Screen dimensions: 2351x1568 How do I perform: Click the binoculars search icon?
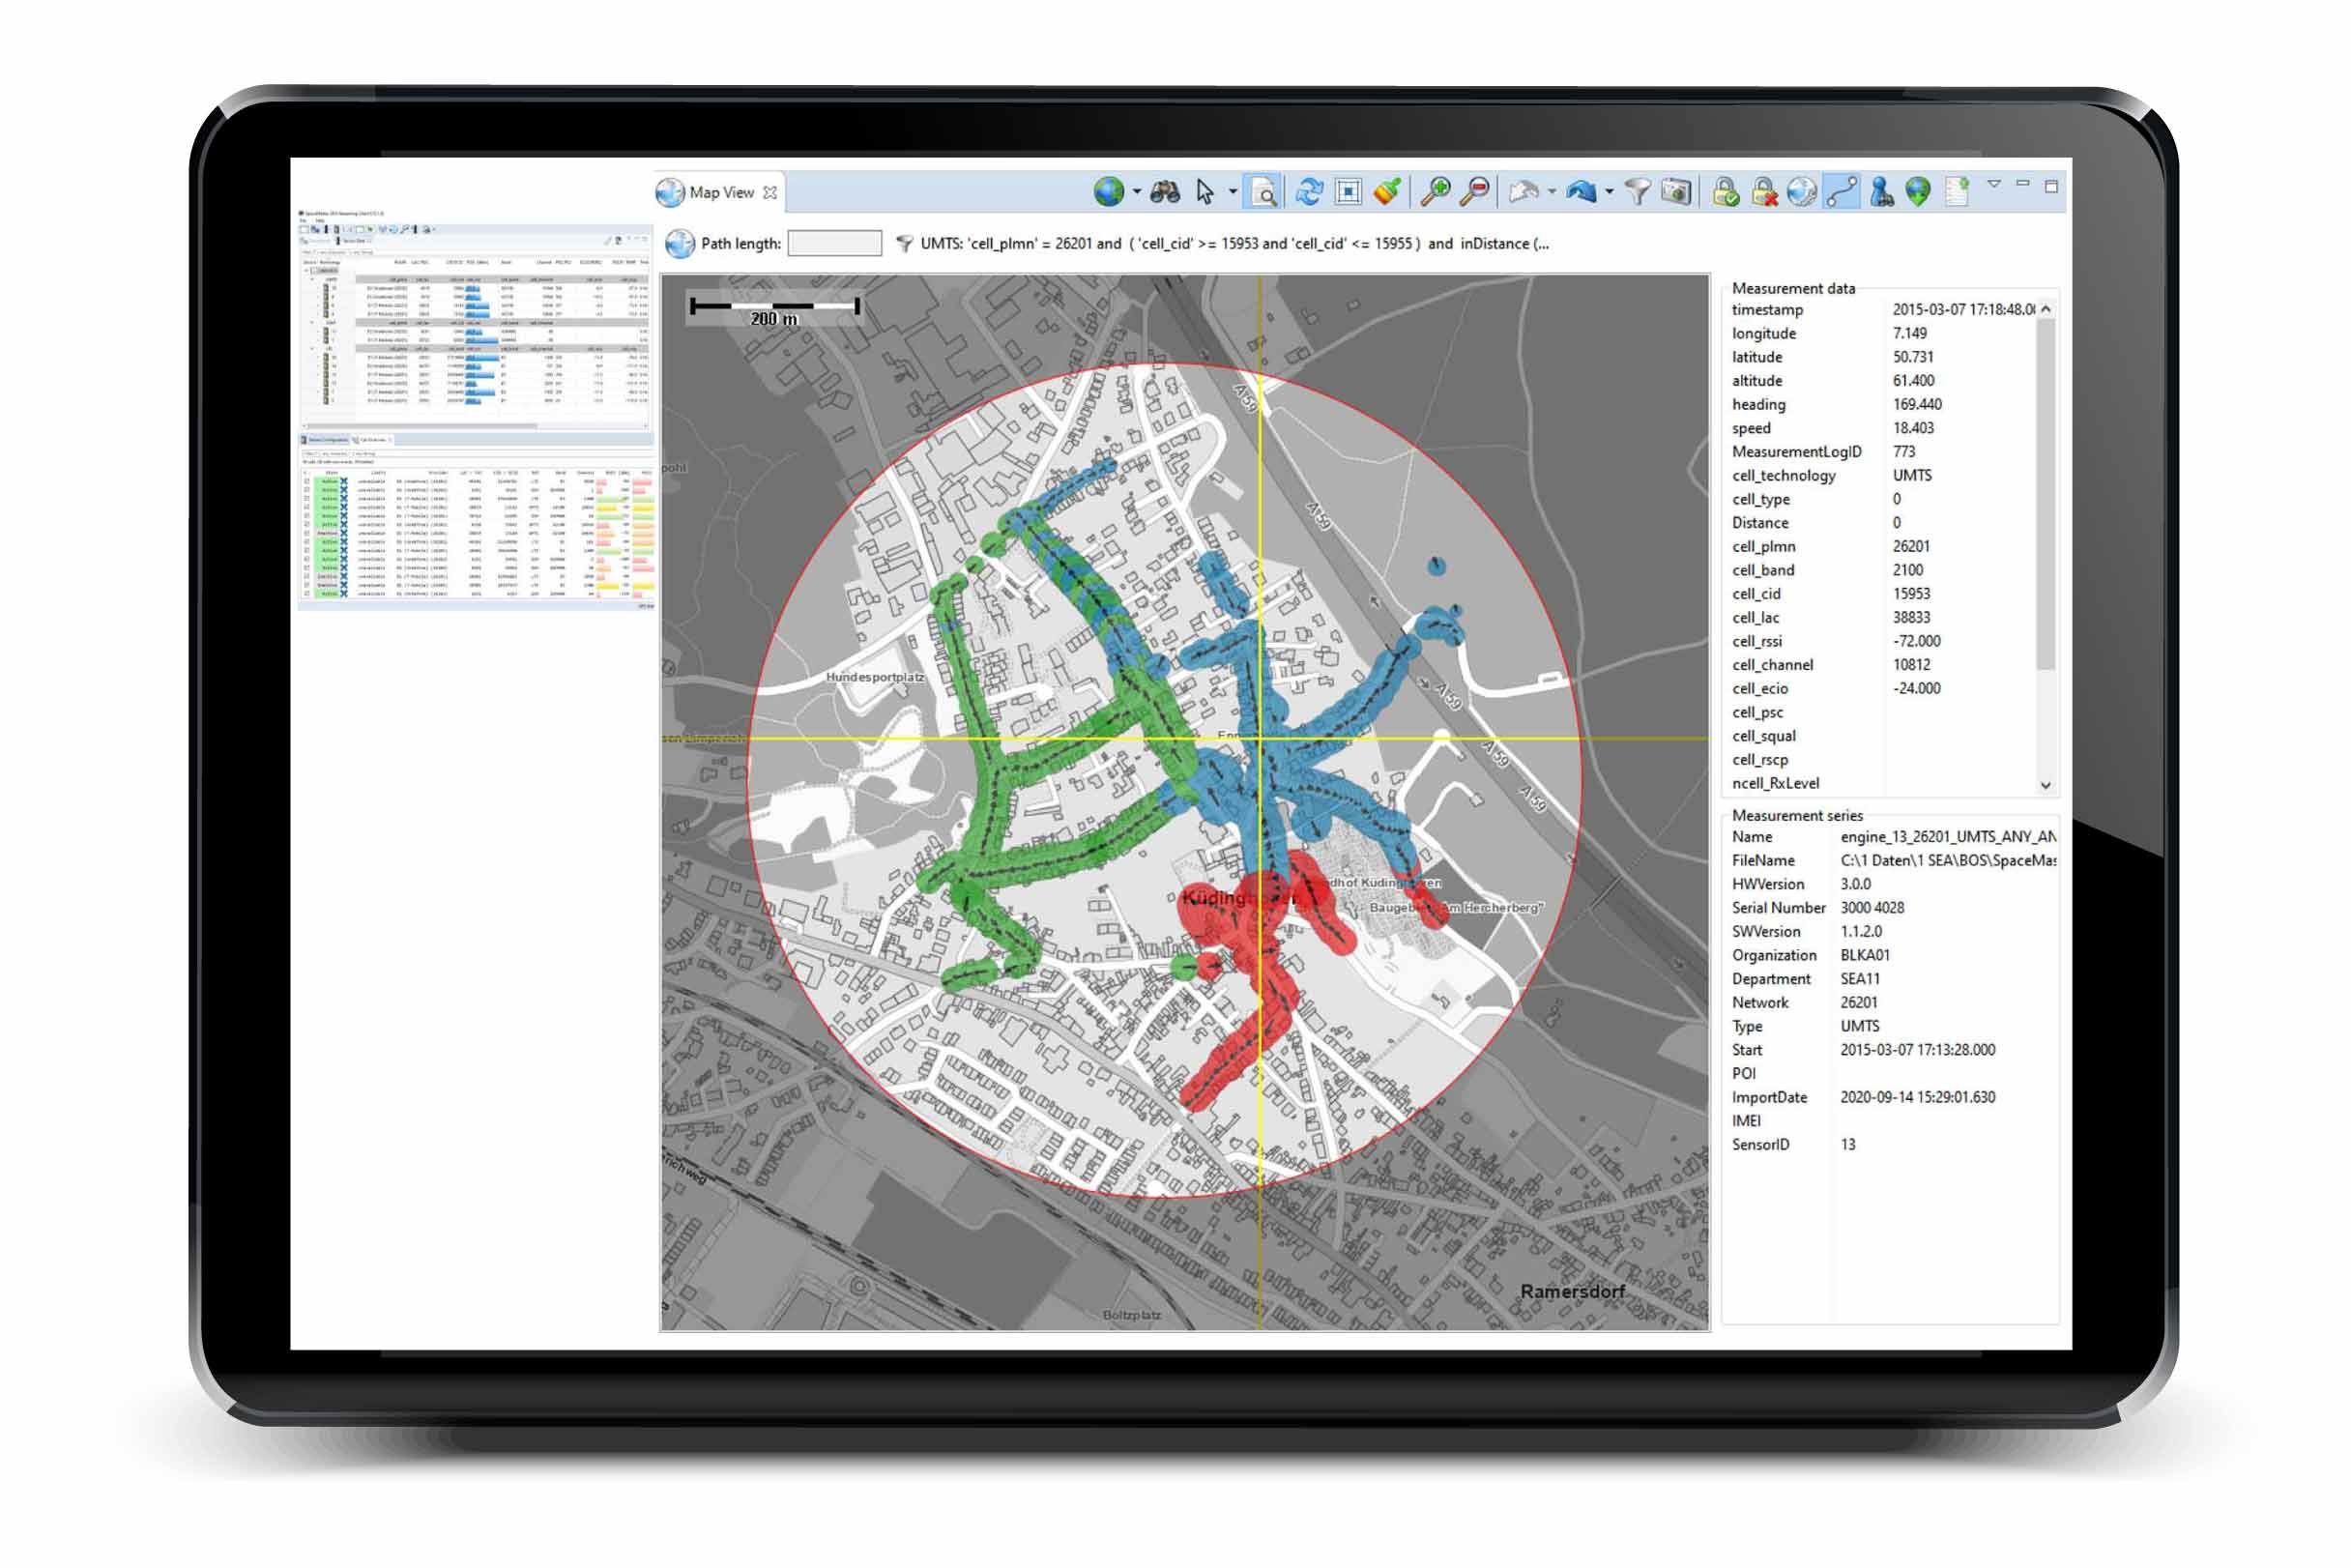click(x=1165, y=192)
